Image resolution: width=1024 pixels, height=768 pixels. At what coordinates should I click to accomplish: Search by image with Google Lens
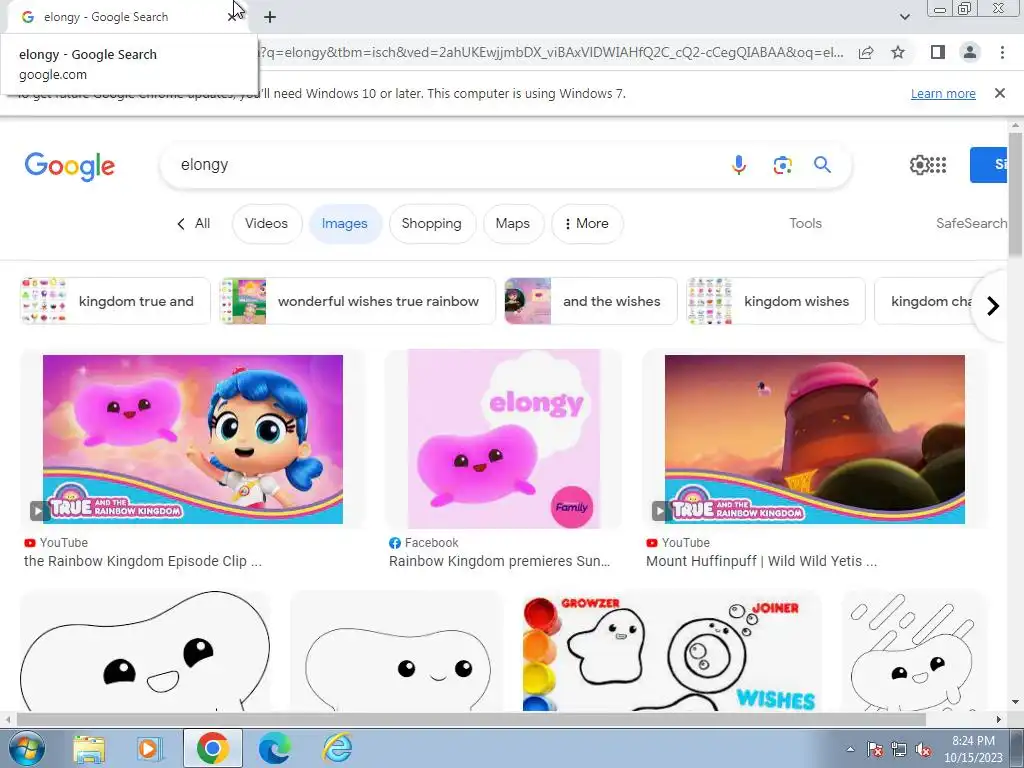click(782, 165)
